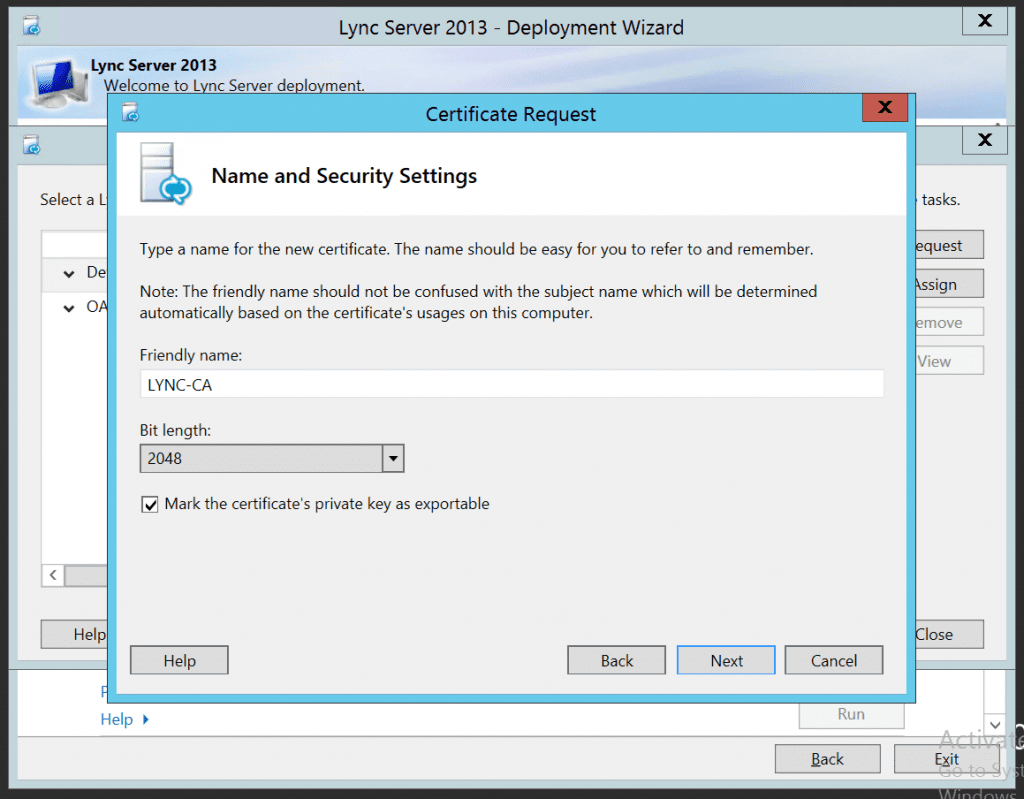
Task: Go Back in the Certificate Request dialog
Action: click(616, 660)
